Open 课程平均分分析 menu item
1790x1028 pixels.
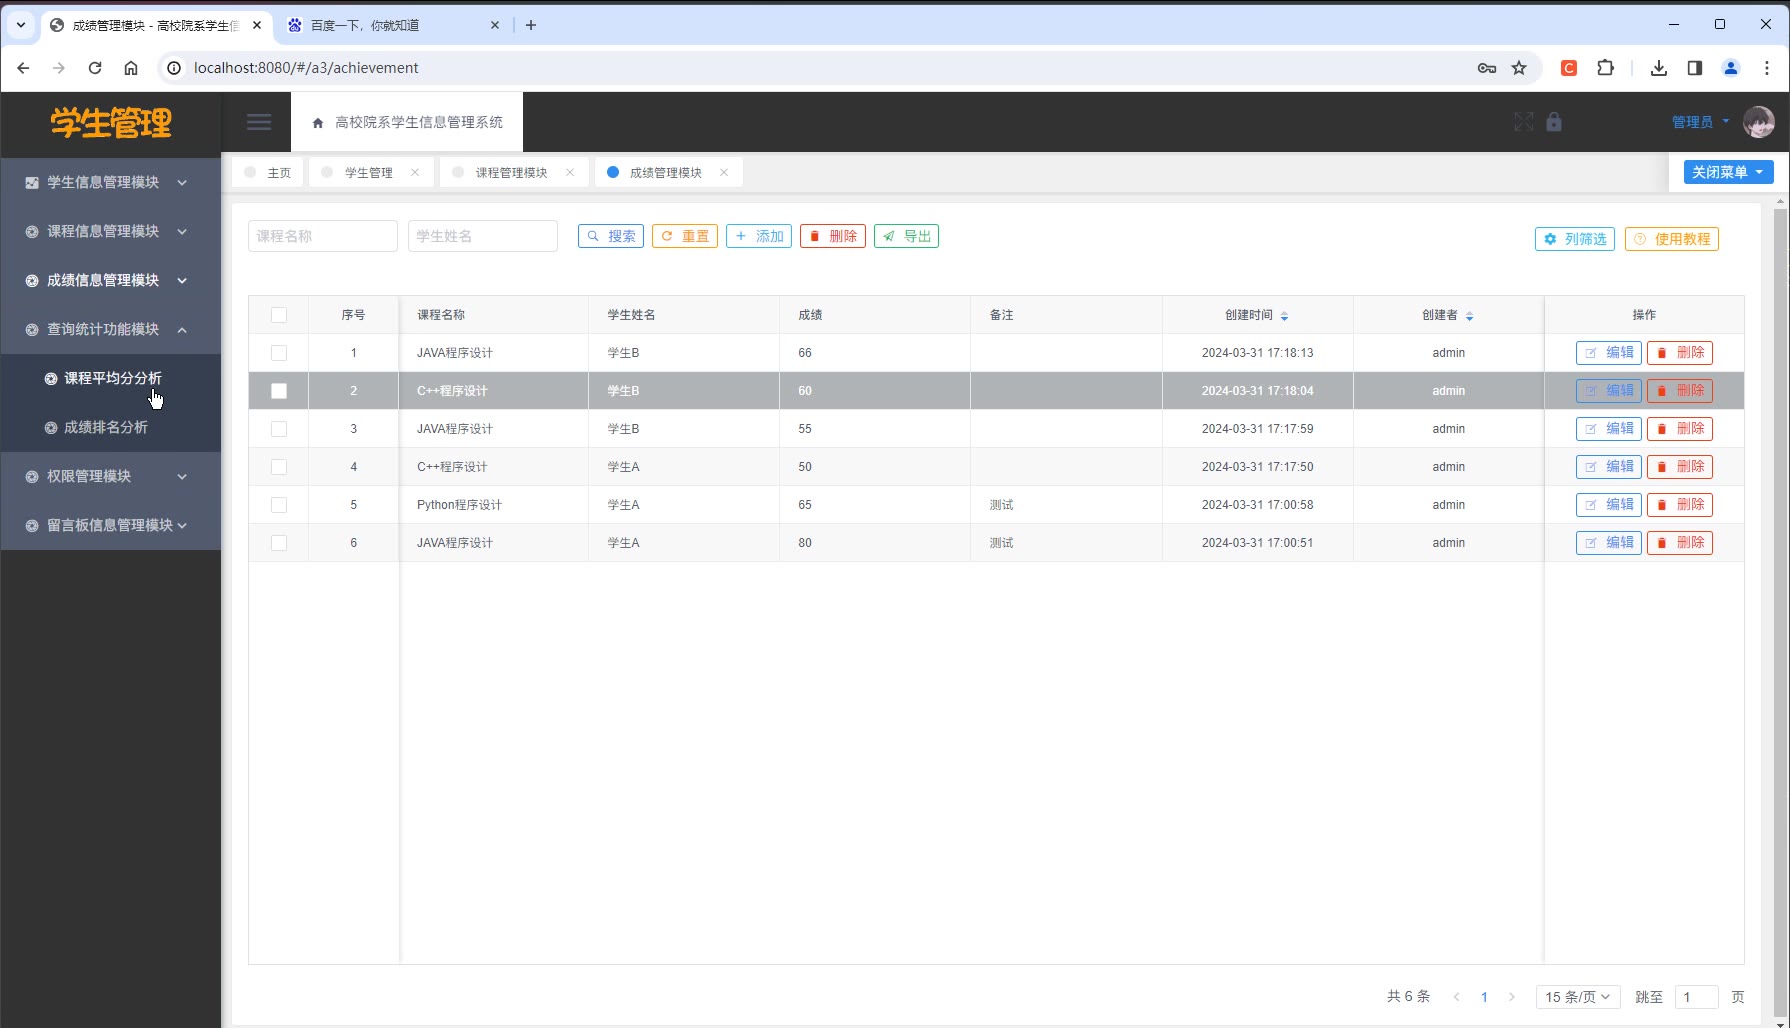[x=111, y=378]
